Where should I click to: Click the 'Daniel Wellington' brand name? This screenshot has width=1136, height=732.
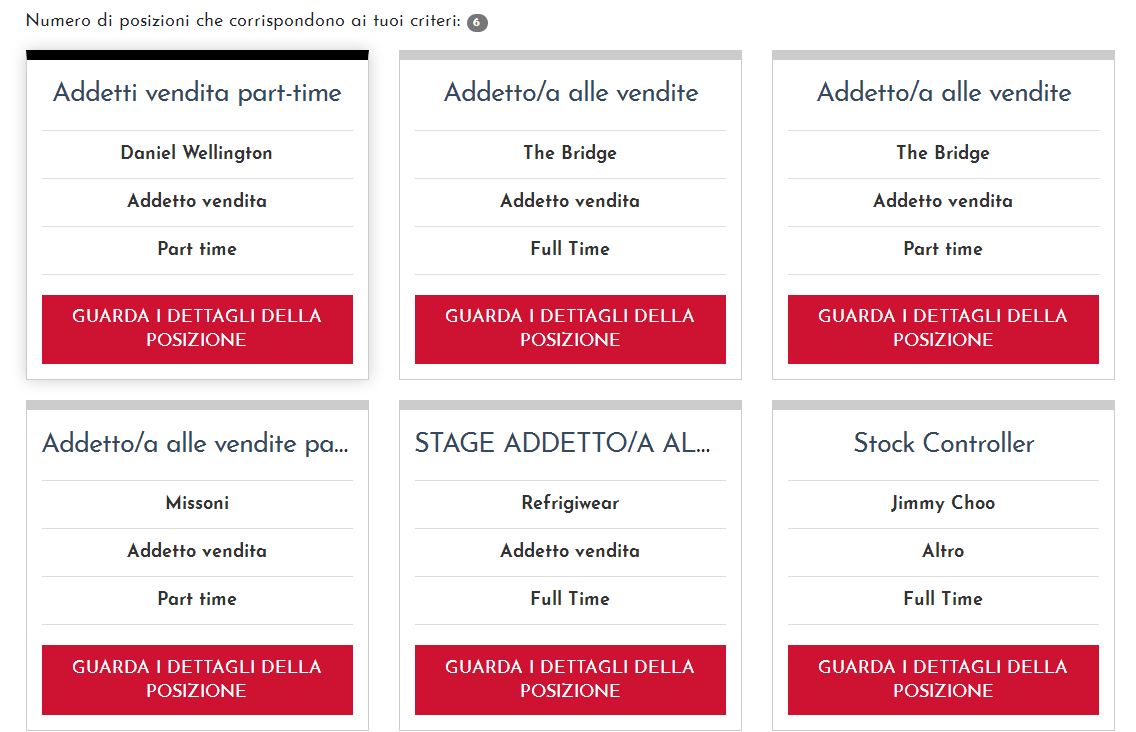197,153
